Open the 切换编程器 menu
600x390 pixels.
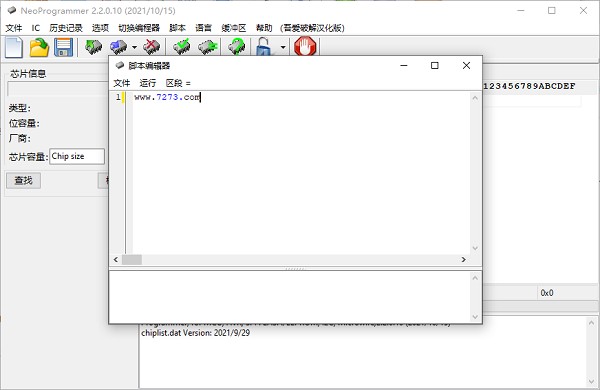[139, 28]
